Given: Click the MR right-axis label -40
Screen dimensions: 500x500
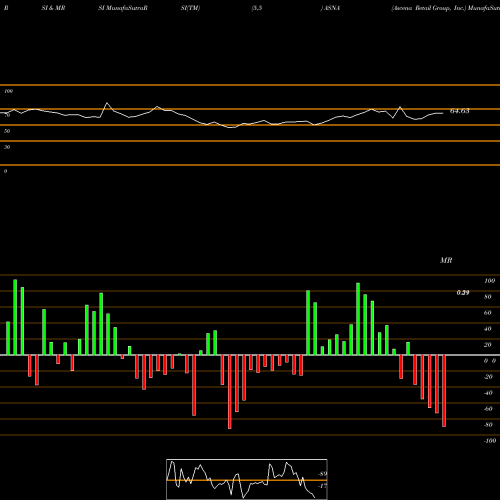Looking at the screenshot, I should point(488,393).
